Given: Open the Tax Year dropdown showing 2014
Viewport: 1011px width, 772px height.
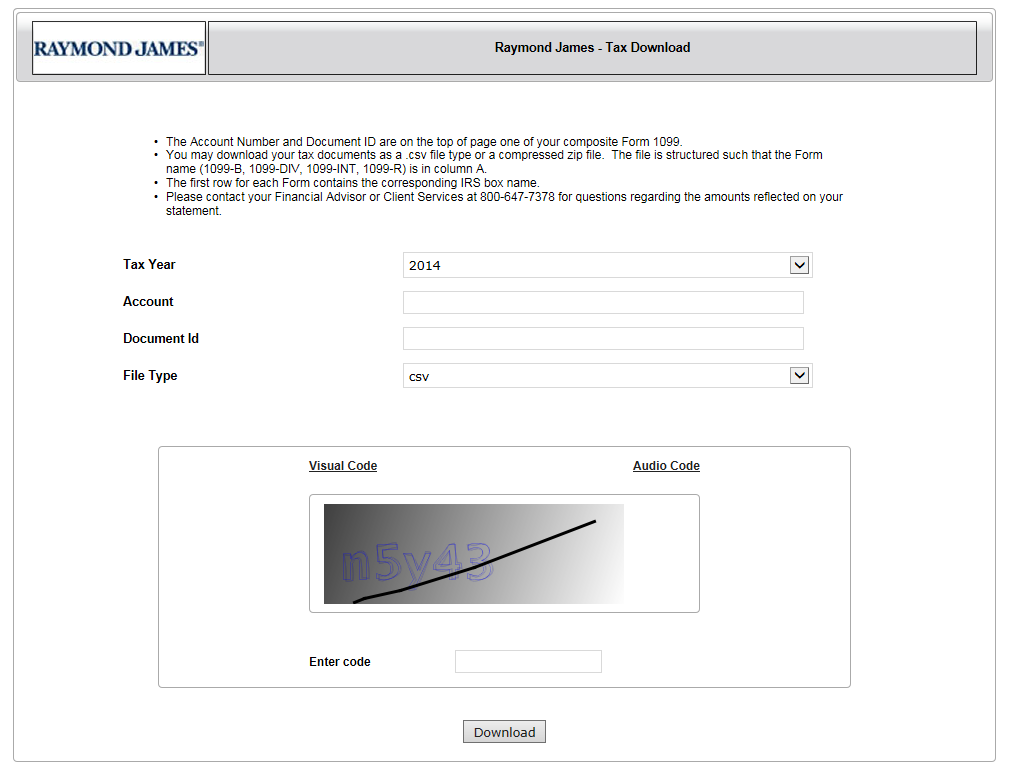Looking at the screenshot, I should (607, 265).
